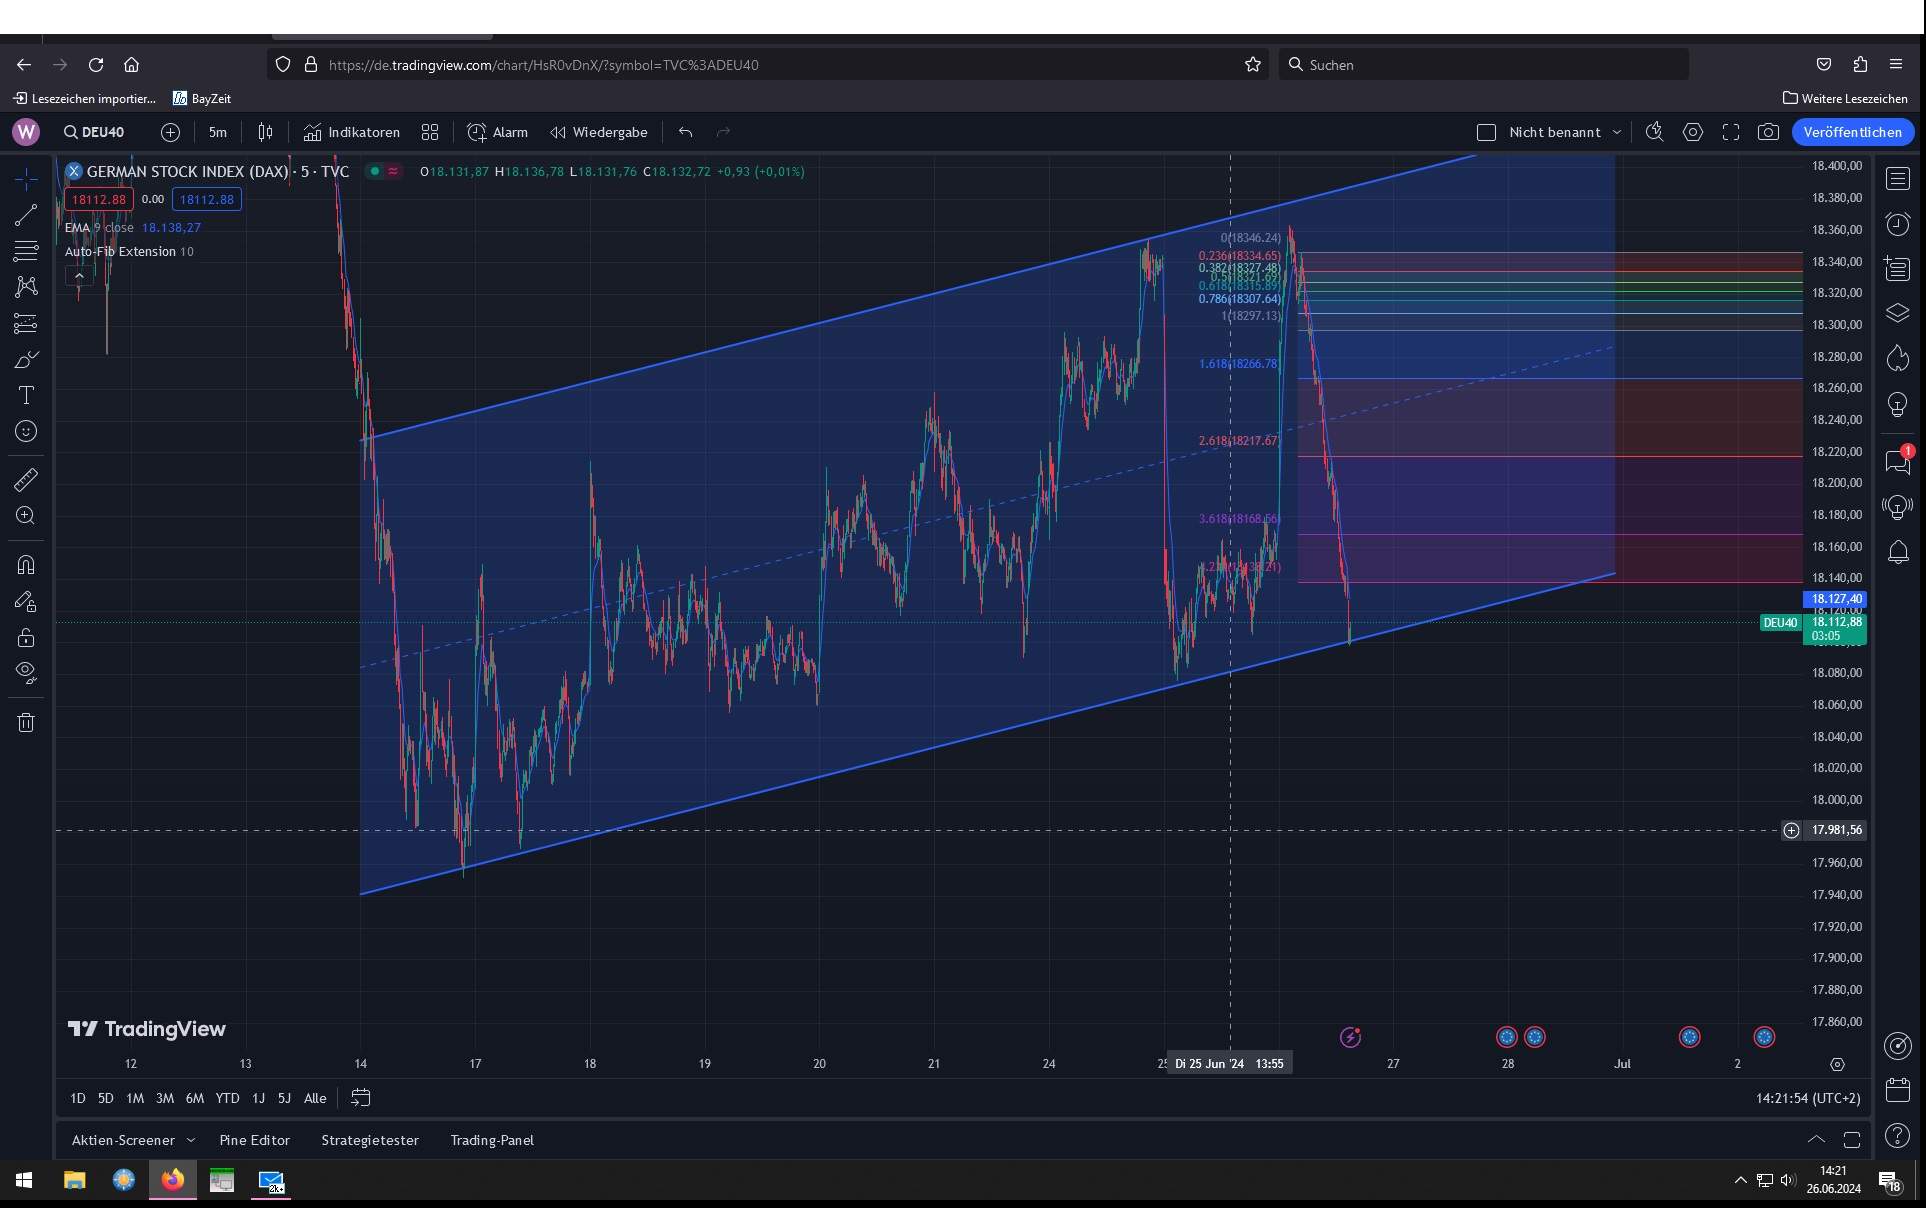Screen dimensions: 1926x1208
Task: Toggle the lock all drawings padlock
Action: pyautogui.click(x=27, y=637)
